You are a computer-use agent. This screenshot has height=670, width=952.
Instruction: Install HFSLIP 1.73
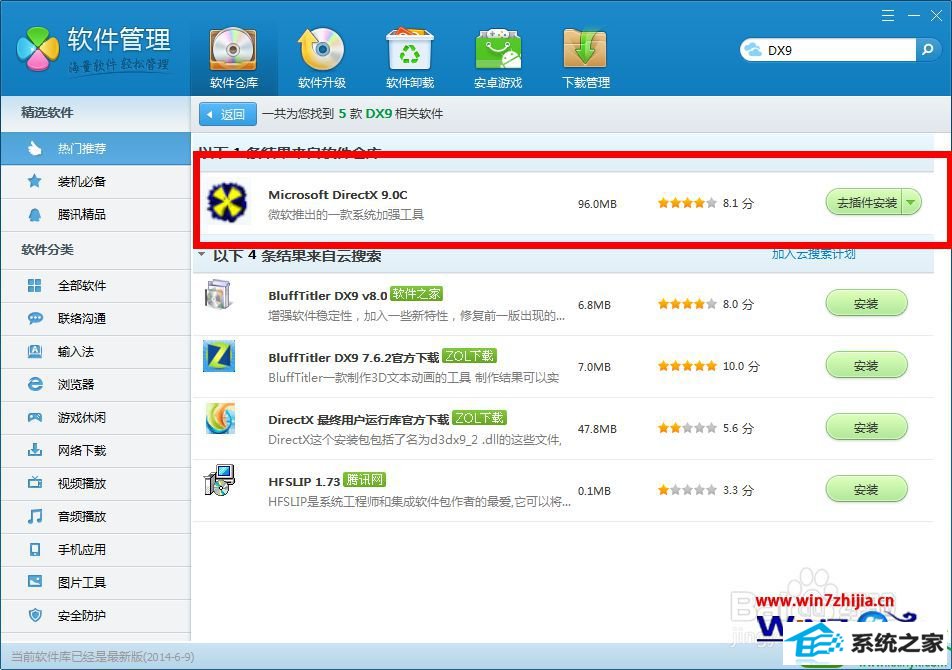[866, 489]
